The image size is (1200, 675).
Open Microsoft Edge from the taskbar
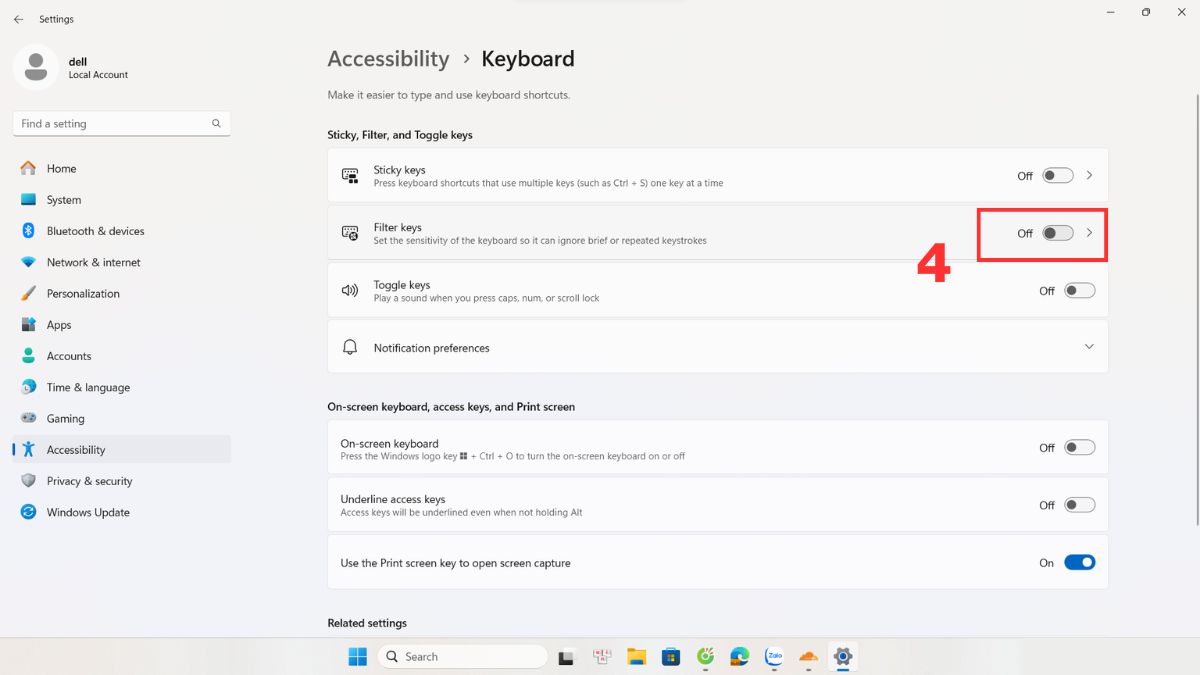[x=739, y=656]
